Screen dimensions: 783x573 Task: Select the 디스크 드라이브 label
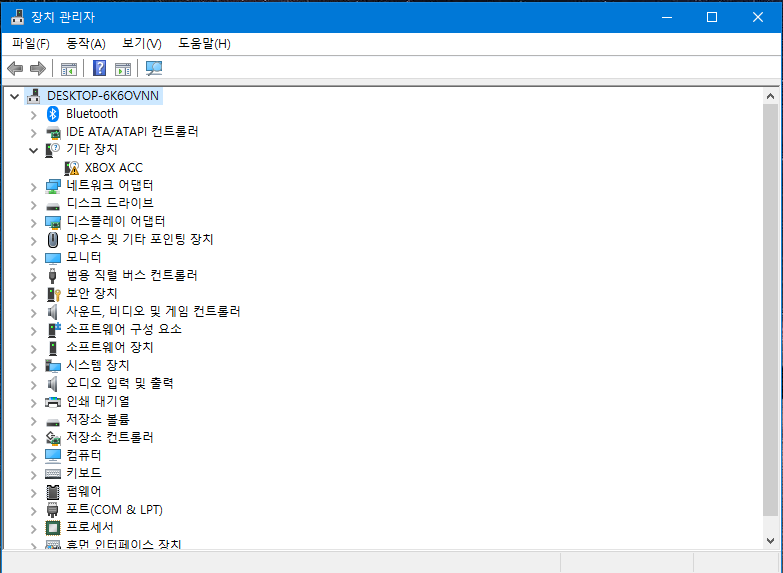coord(110,203)
